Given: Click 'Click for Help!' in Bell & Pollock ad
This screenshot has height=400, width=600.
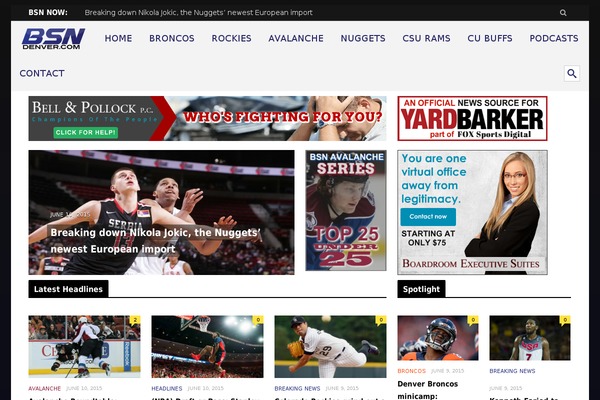Looking at the screenshot, I should pos(86,132).
